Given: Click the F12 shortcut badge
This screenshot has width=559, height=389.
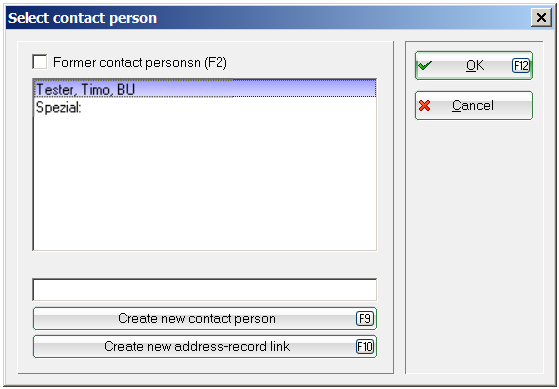Looking at the screenshot, I should click(x=521, y=66).
